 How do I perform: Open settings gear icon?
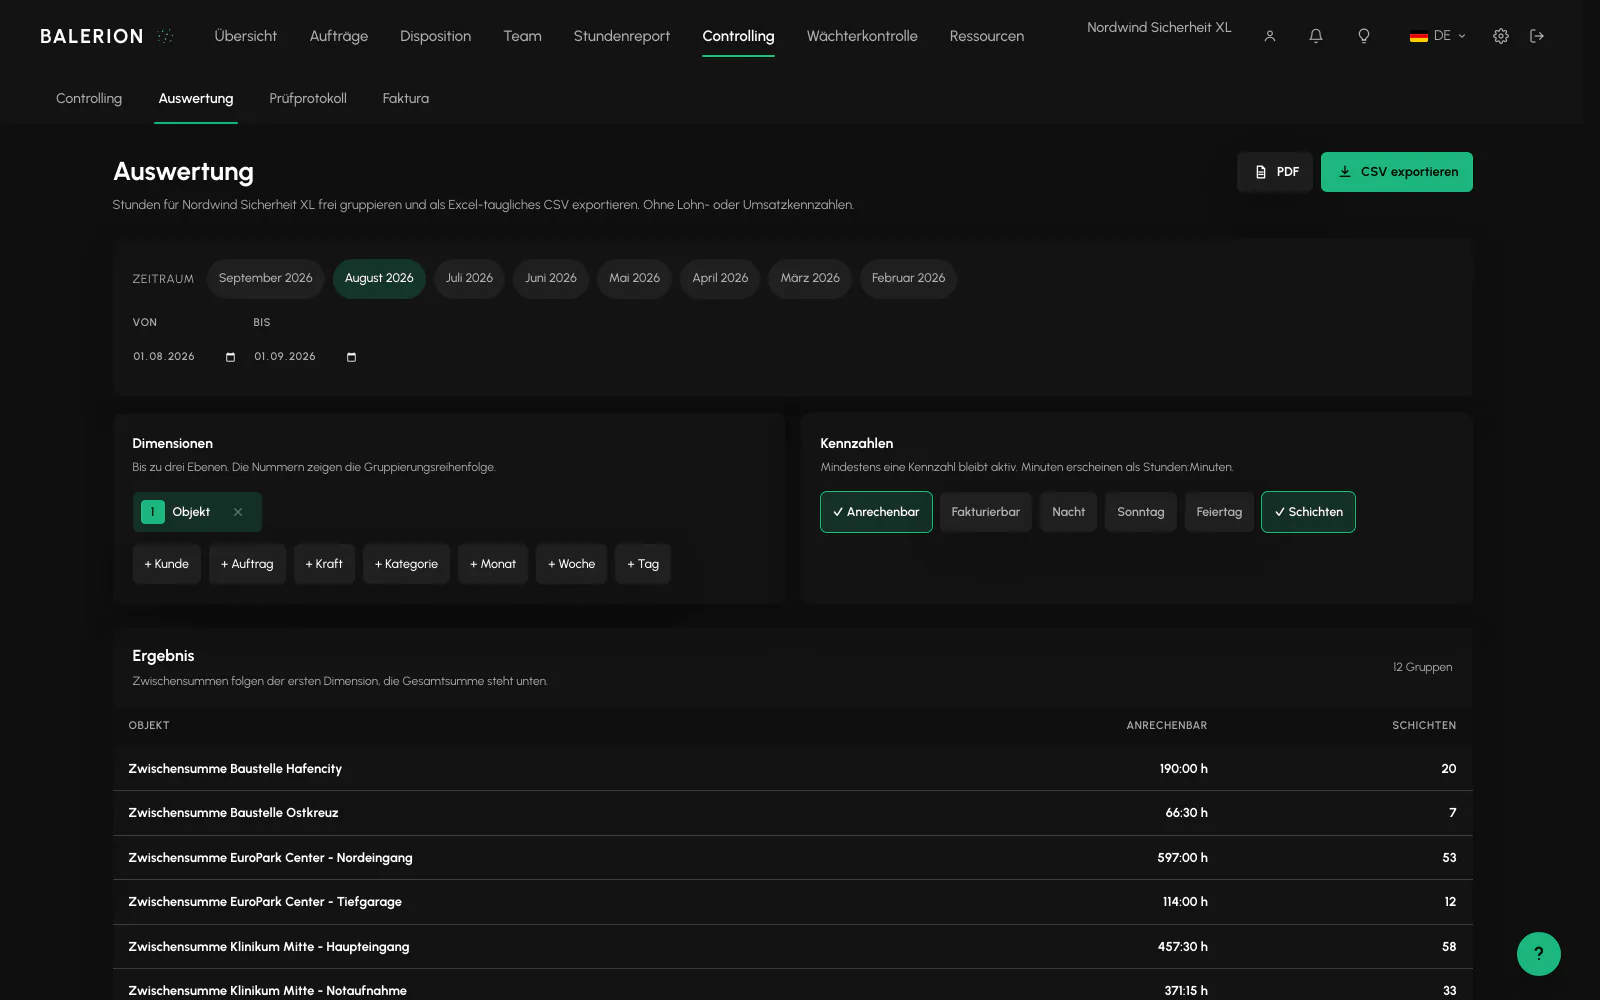click(1501, 36)
